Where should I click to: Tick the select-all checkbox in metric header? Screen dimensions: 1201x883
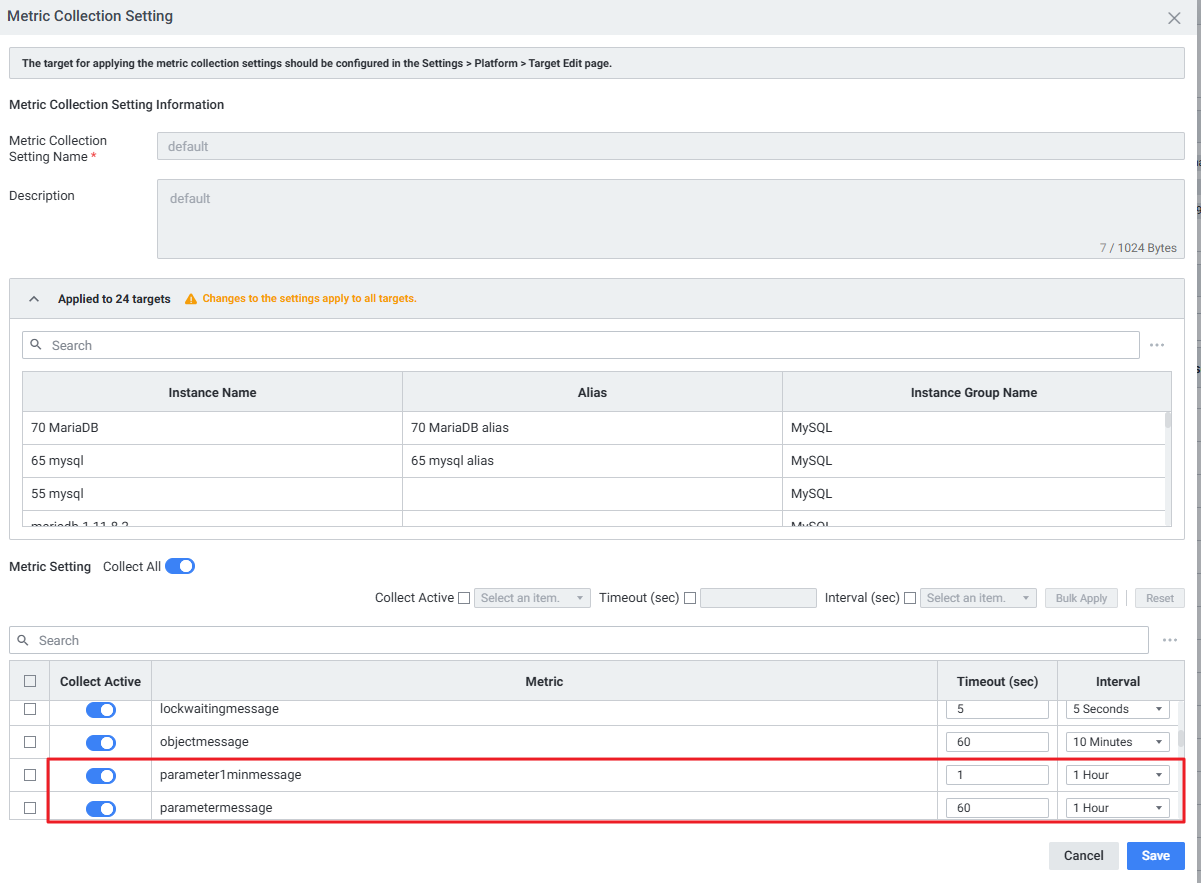(x=30, y=681)
